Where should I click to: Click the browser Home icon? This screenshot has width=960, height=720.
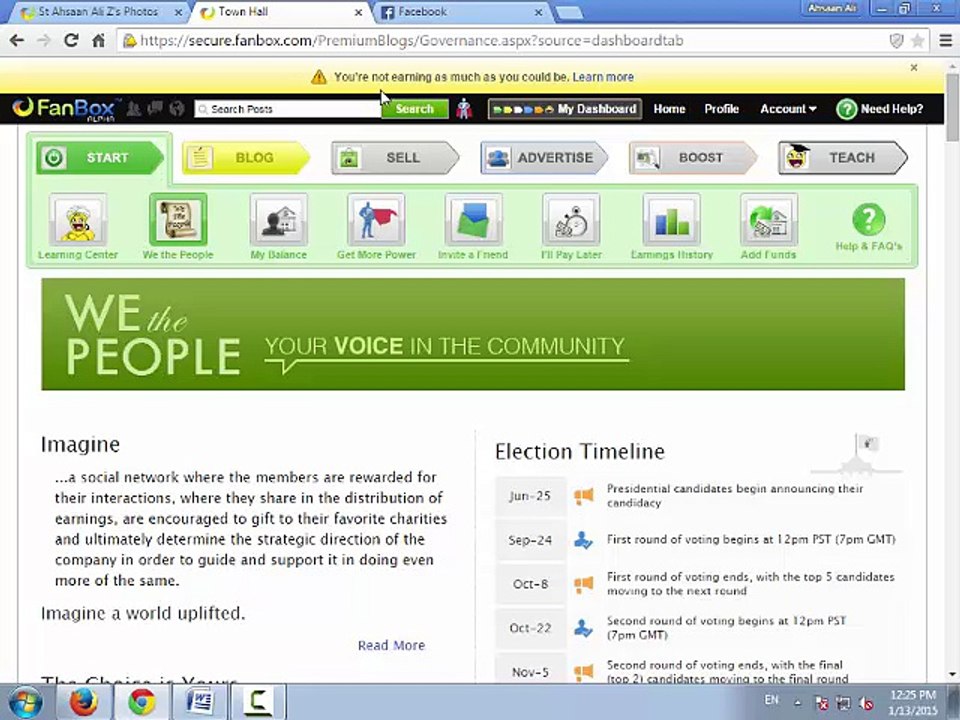[98, 40]
